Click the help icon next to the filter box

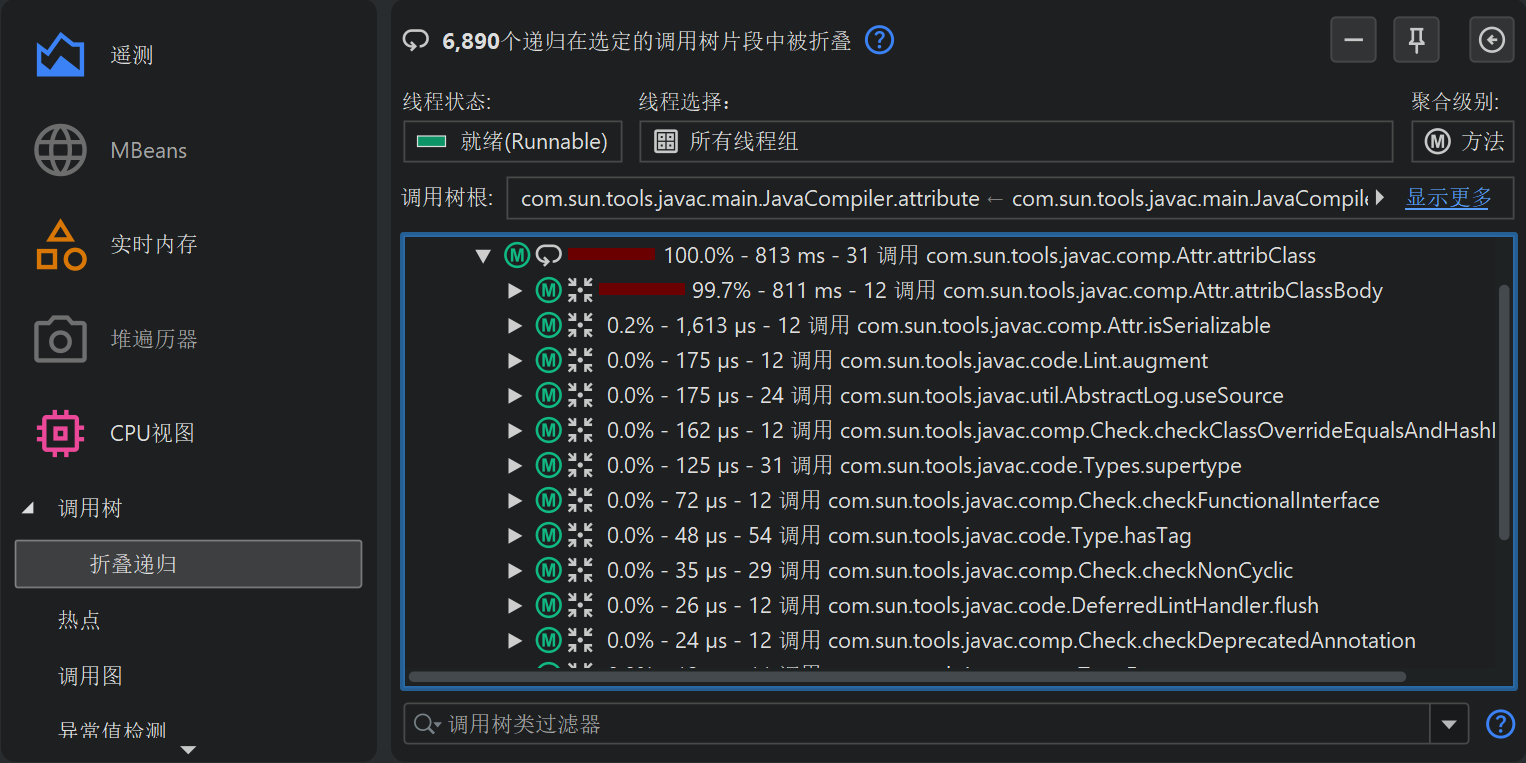click(1500, 724)
